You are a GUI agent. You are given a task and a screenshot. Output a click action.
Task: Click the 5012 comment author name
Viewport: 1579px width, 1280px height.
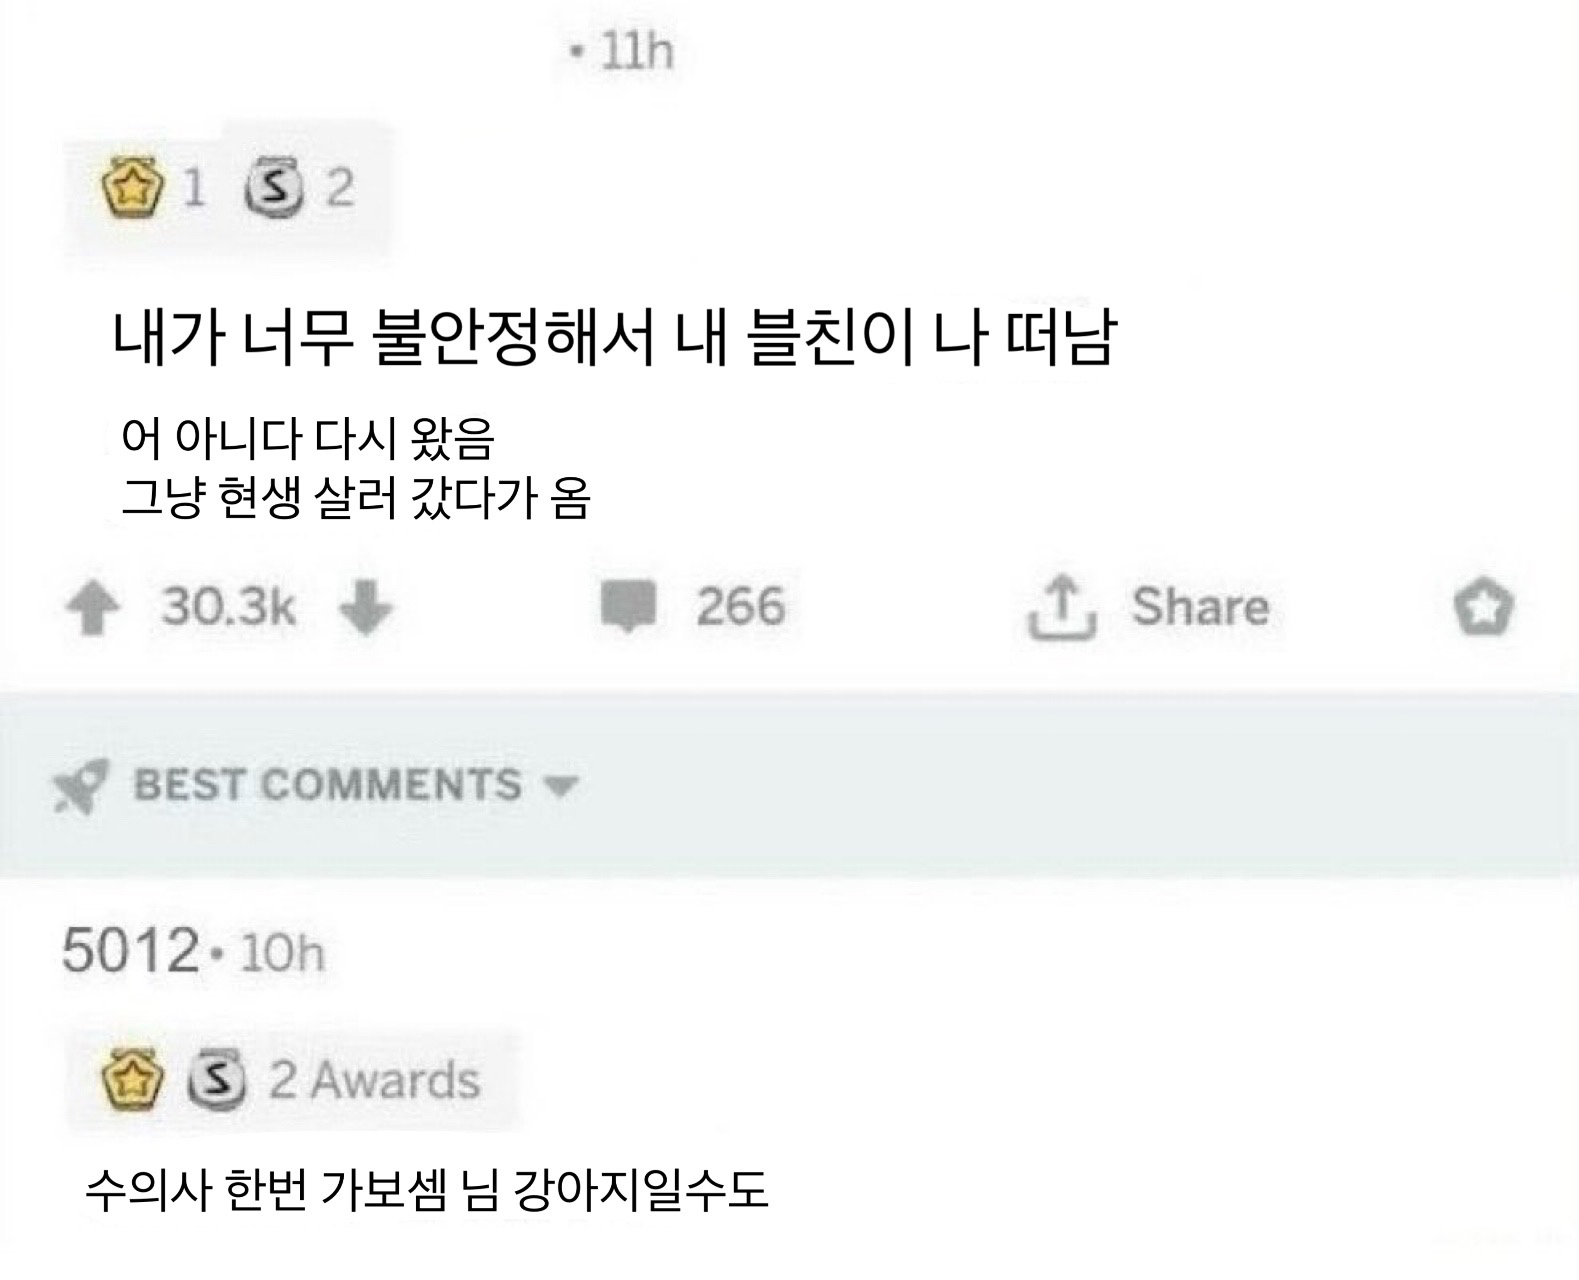click(x=130, y=950)
